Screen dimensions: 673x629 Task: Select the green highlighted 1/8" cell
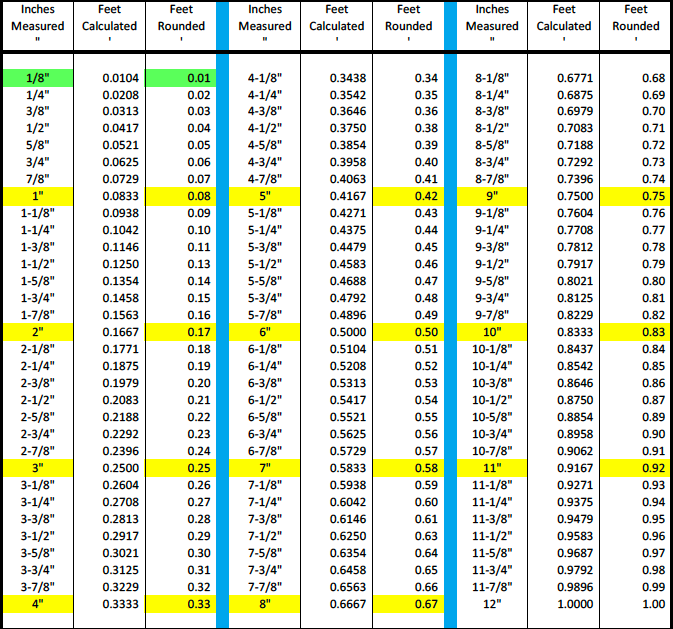tap(38, 78)
